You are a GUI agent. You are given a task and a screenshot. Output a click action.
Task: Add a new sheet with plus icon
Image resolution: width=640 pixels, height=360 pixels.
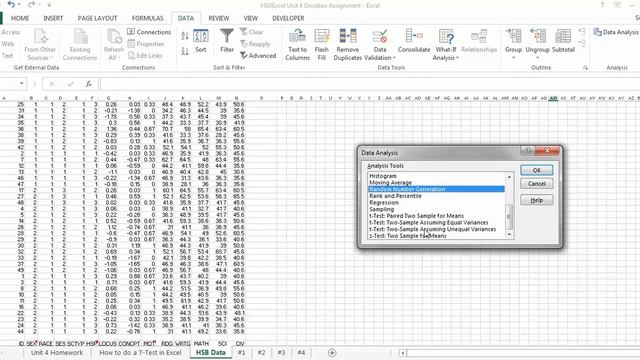[x=332, y=353]
